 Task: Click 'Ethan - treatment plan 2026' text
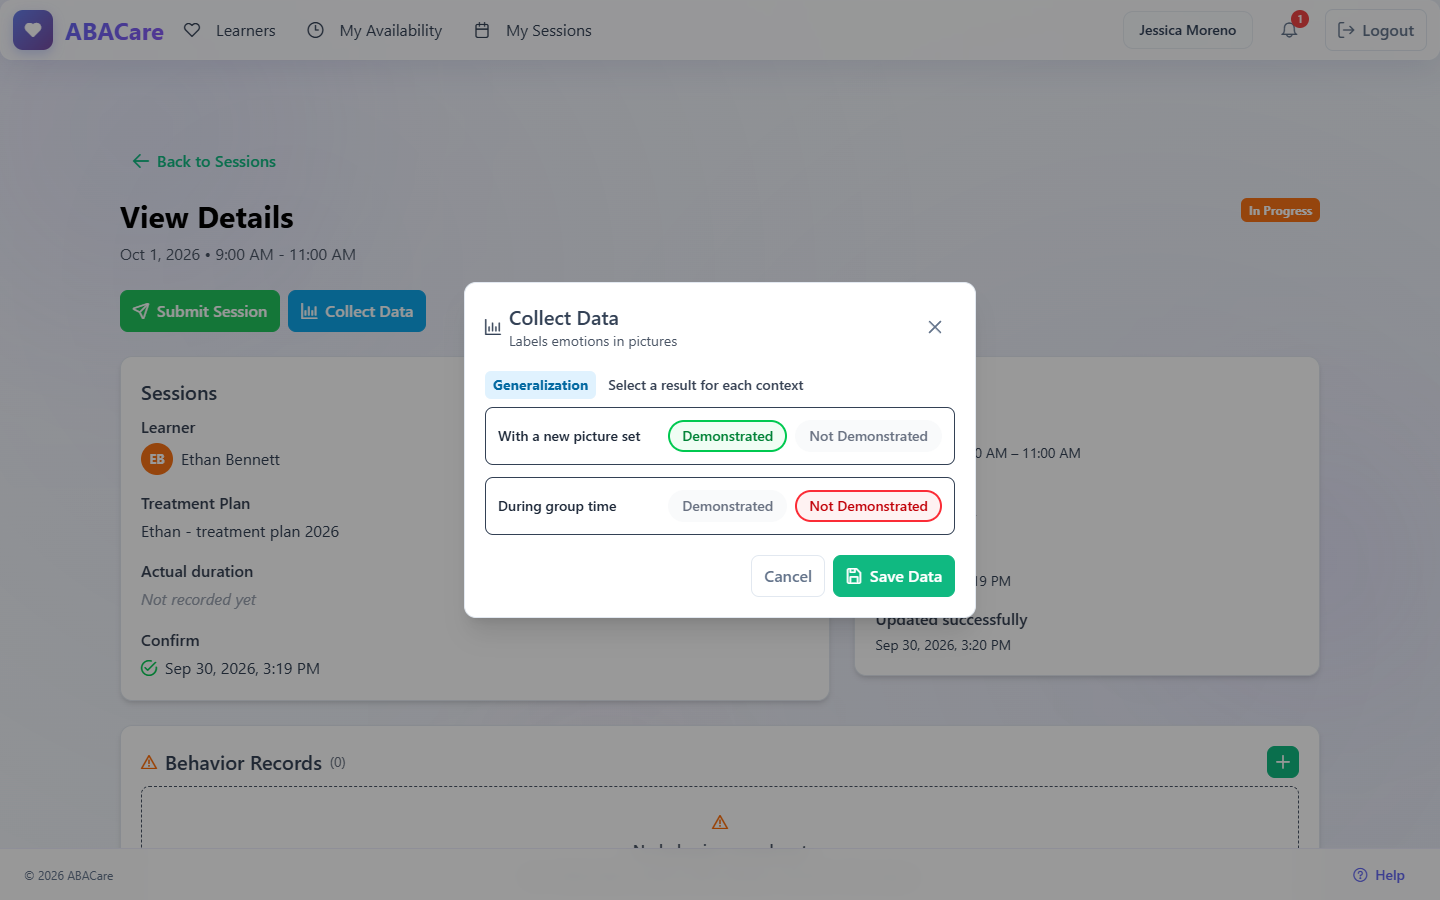click(x=240, y=531)
